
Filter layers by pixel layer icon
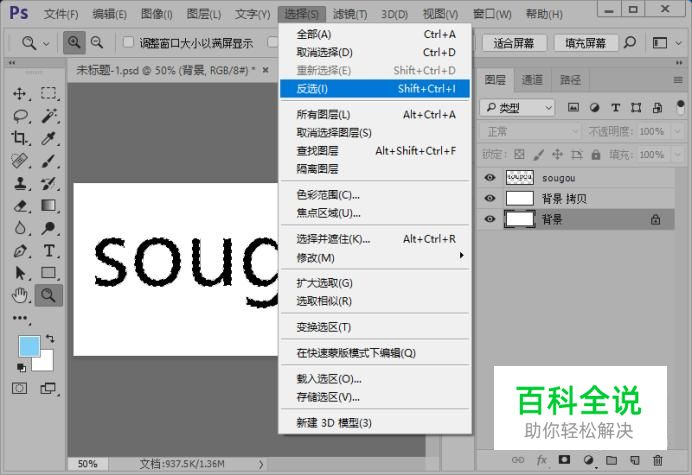(573, 107)
